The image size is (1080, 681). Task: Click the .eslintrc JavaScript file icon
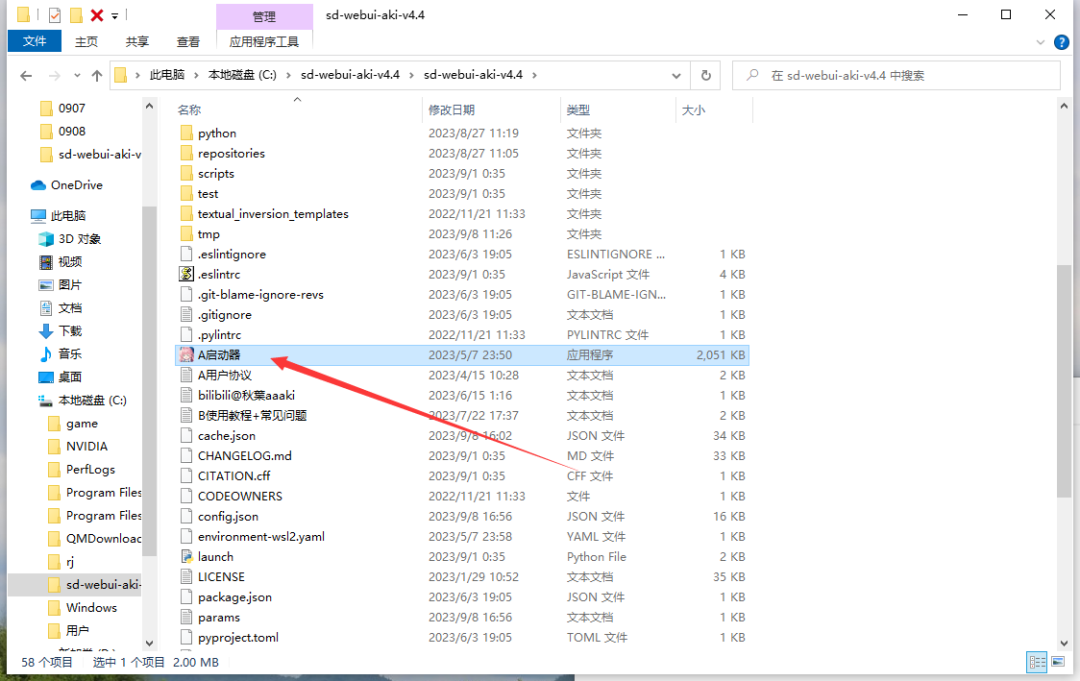(186, 274)
